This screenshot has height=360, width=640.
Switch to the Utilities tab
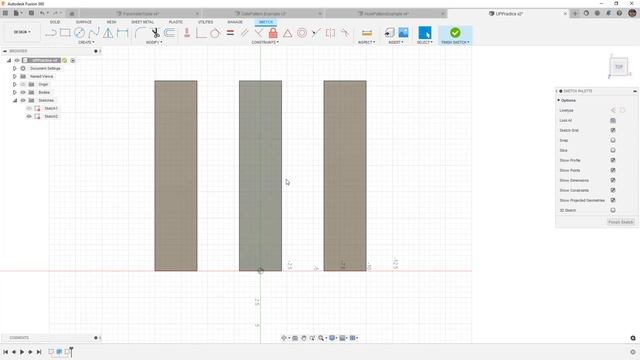(x=206, y=22)
